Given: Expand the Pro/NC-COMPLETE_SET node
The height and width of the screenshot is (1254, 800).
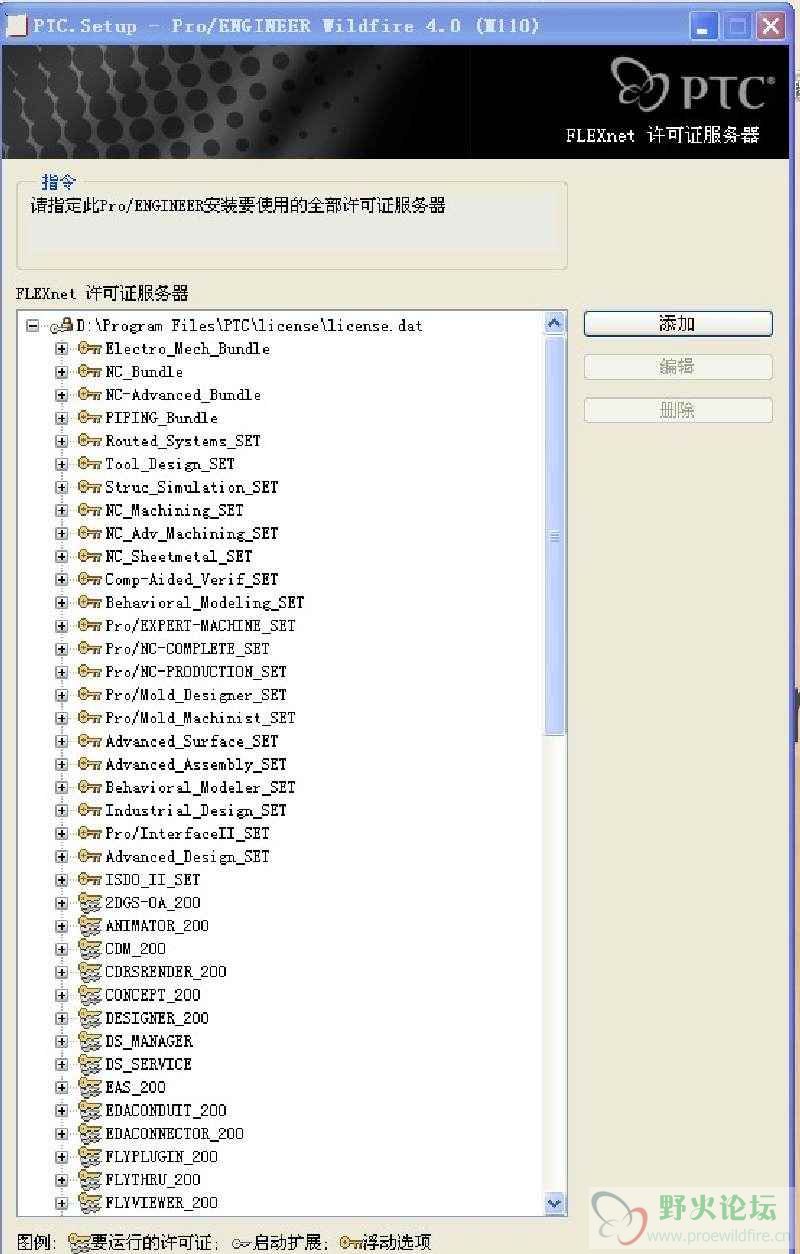Looking at the screenshot, I should point(61,648).
